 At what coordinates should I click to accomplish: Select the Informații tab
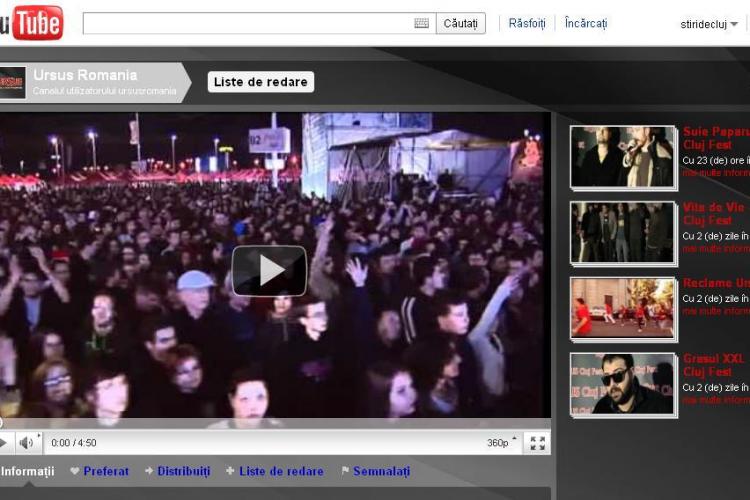tap(27, 471)
